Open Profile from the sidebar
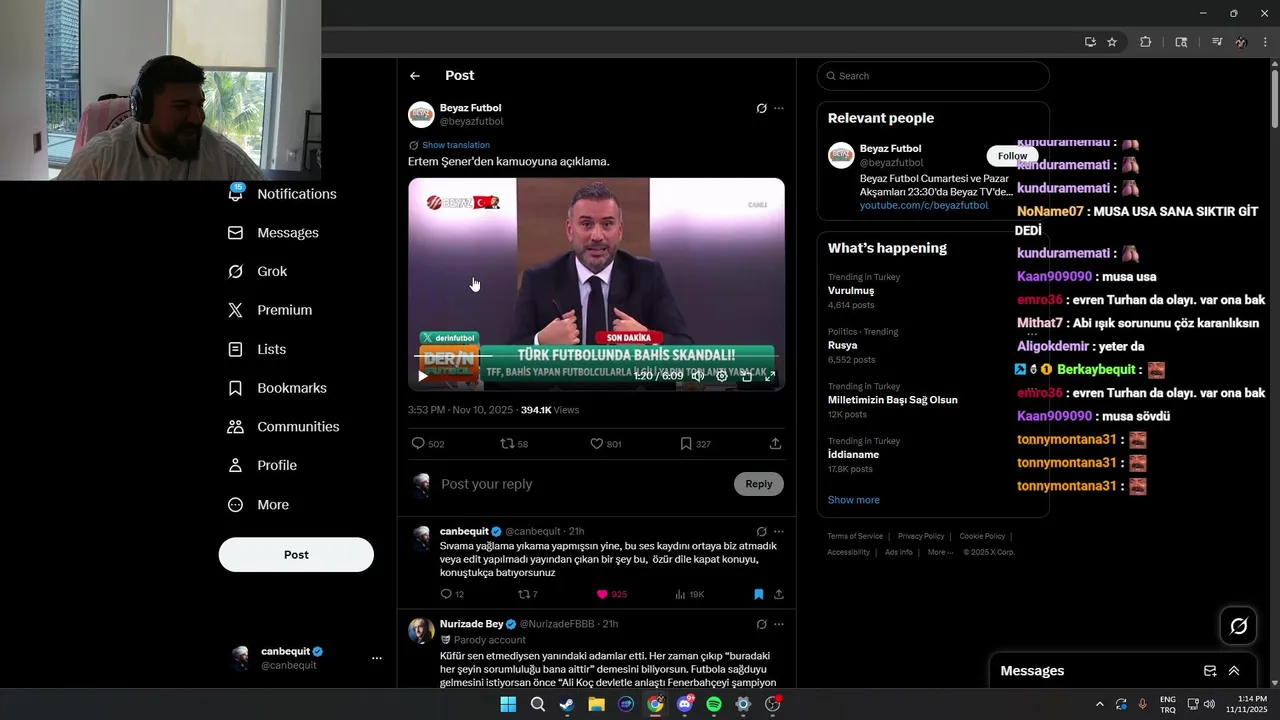 tap(262, 466)
